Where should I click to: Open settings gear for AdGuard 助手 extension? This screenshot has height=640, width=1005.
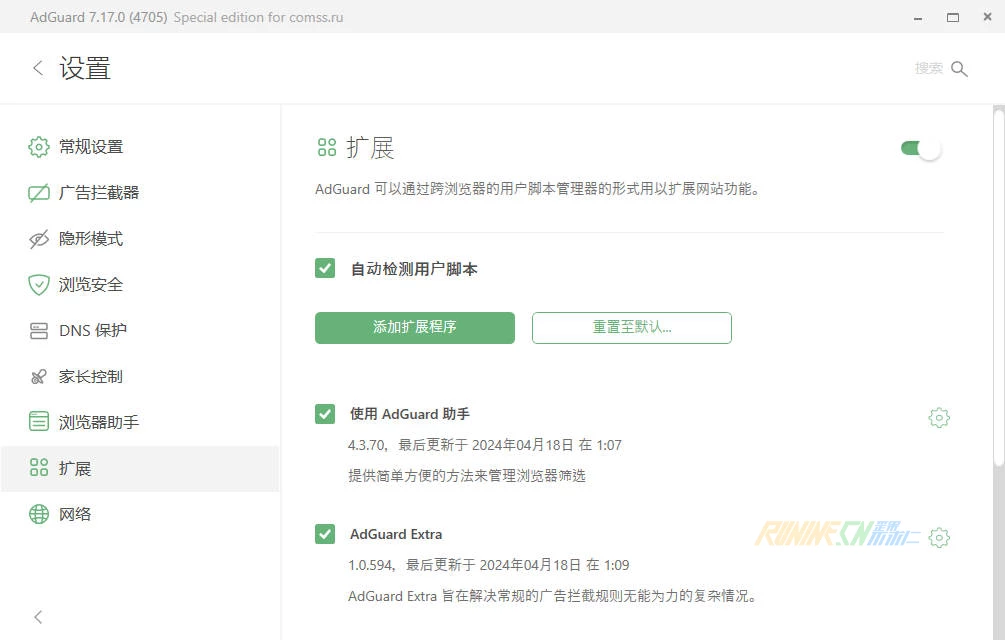pyautogui.click(x=938, y=418)
